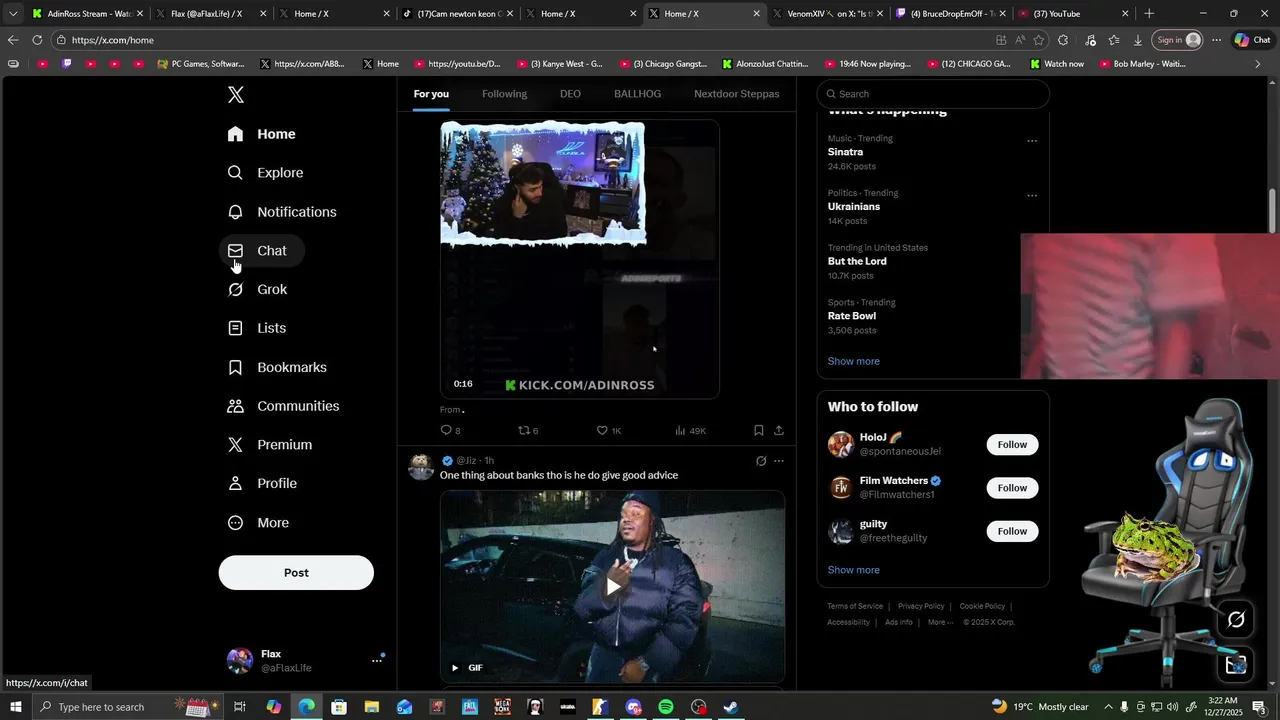Switch to the BALLHOG tab
Viewport: 1280px width, 720px height.
(637, 94)
